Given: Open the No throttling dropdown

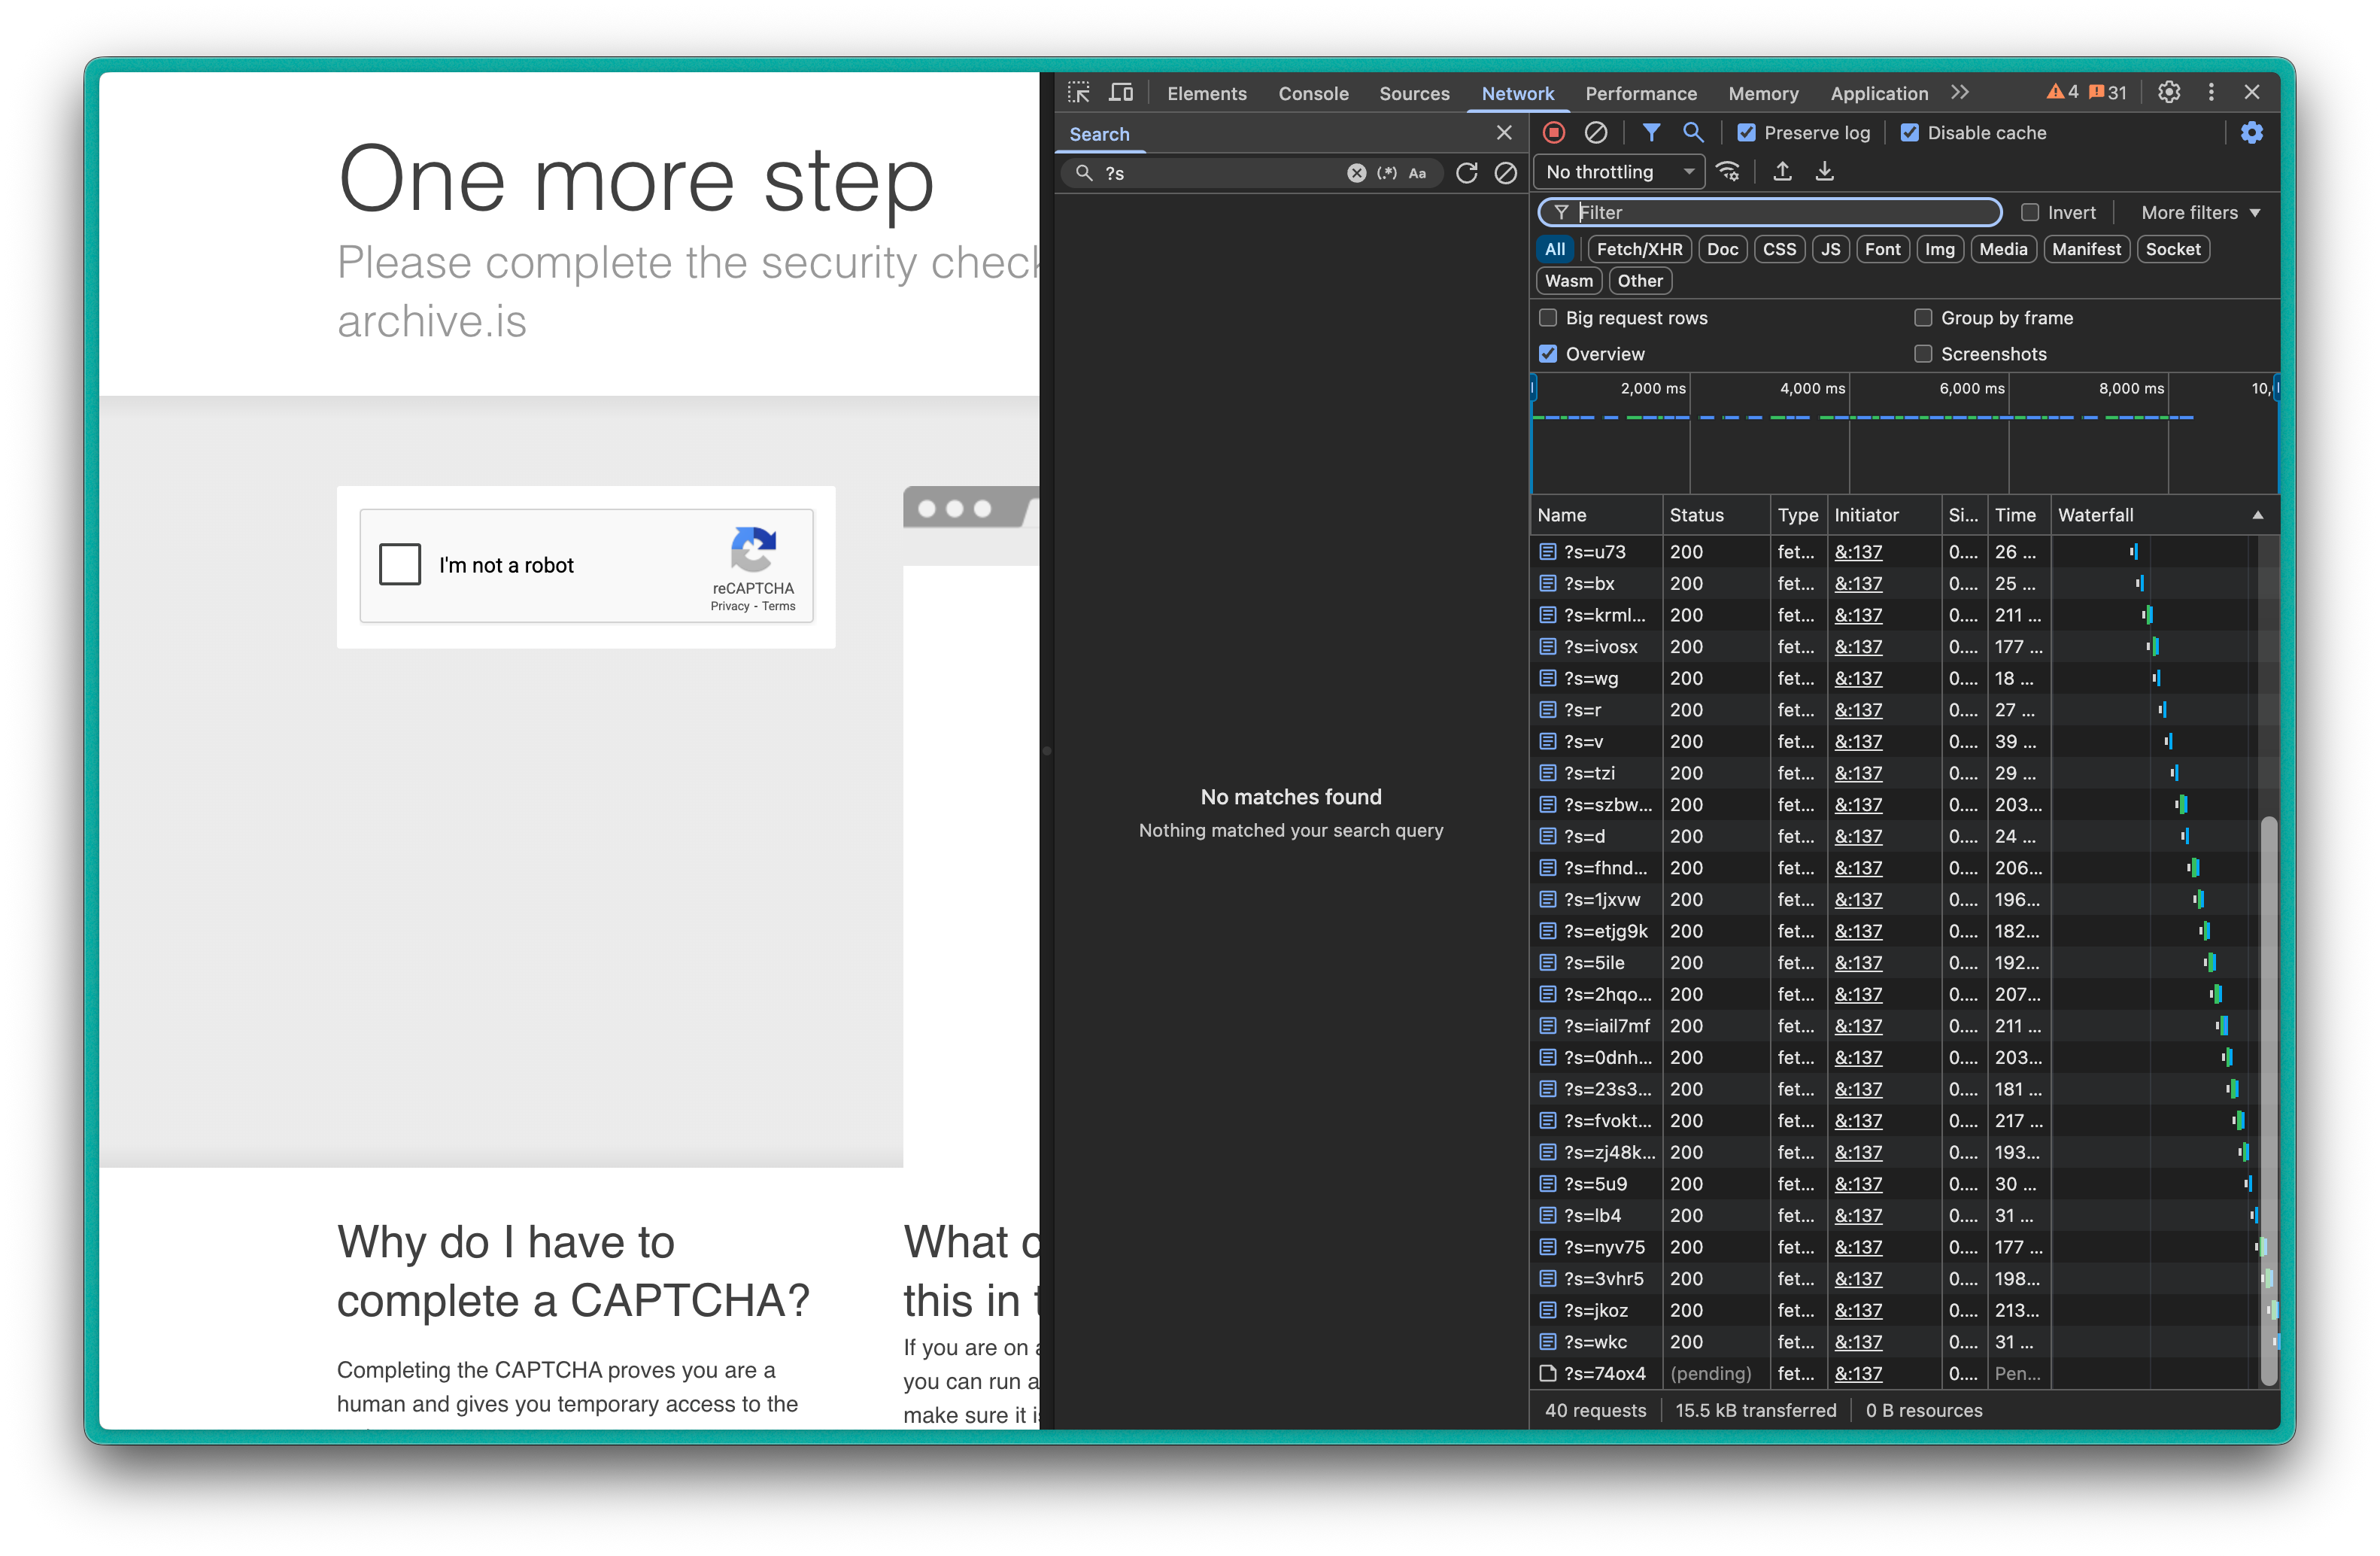Looking at the screenshot, I should [x=1618, y=172].
